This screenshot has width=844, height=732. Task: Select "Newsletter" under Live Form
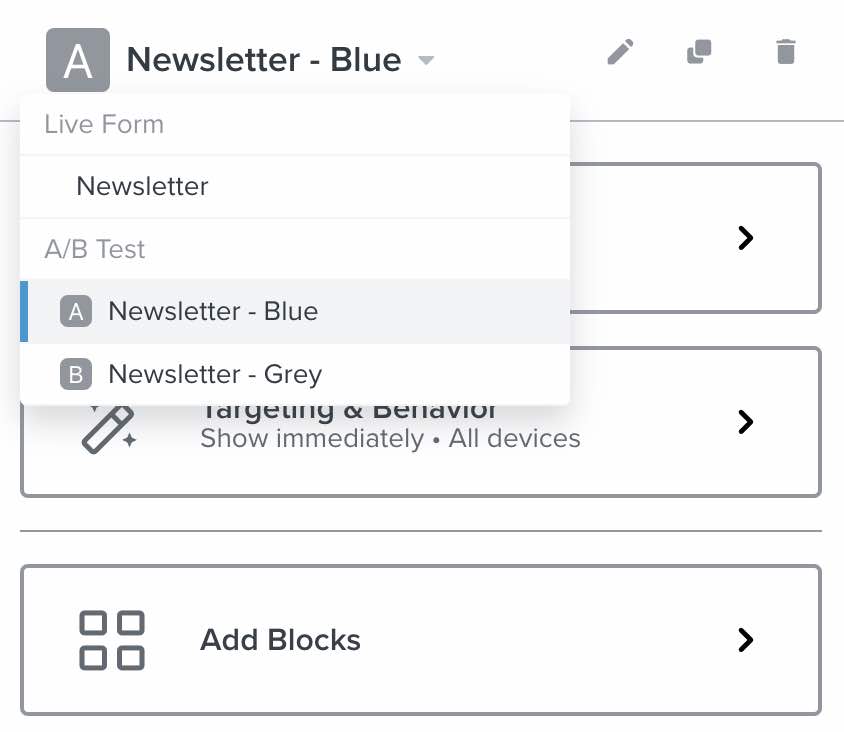142,186
